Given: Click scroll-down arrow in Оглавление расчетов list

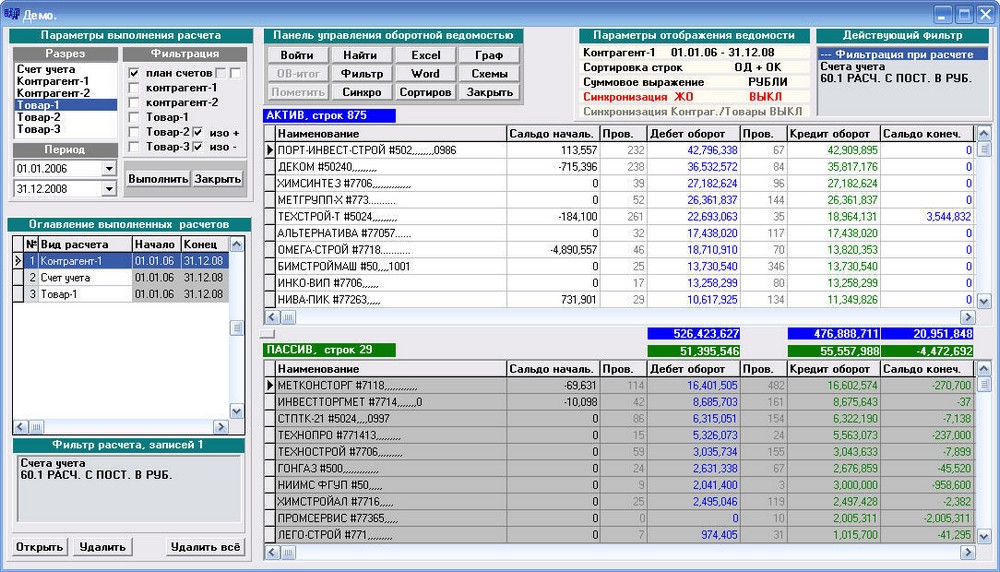Looking at the screenshot, I should point(237,411).
